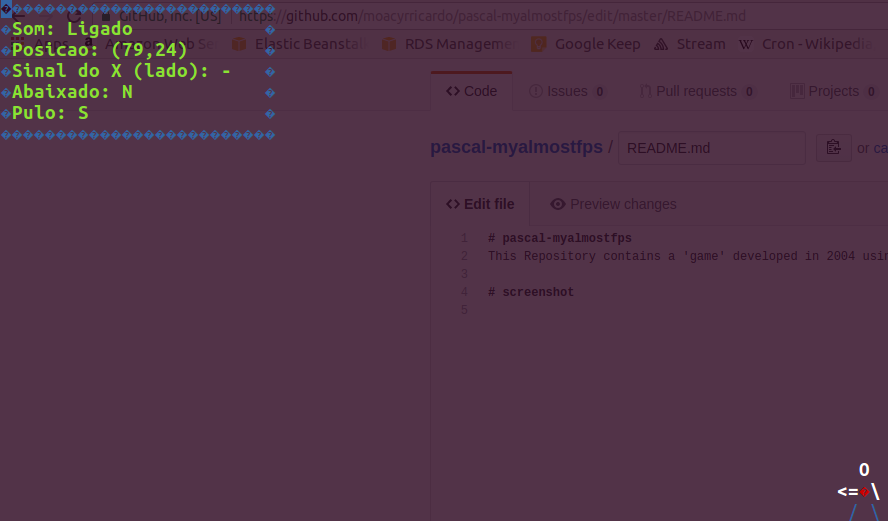Image resolution: width=888 pixels, height=521 pixels.
Task: Click the Stream bookmark logo icon
Action: click(661, 44)
